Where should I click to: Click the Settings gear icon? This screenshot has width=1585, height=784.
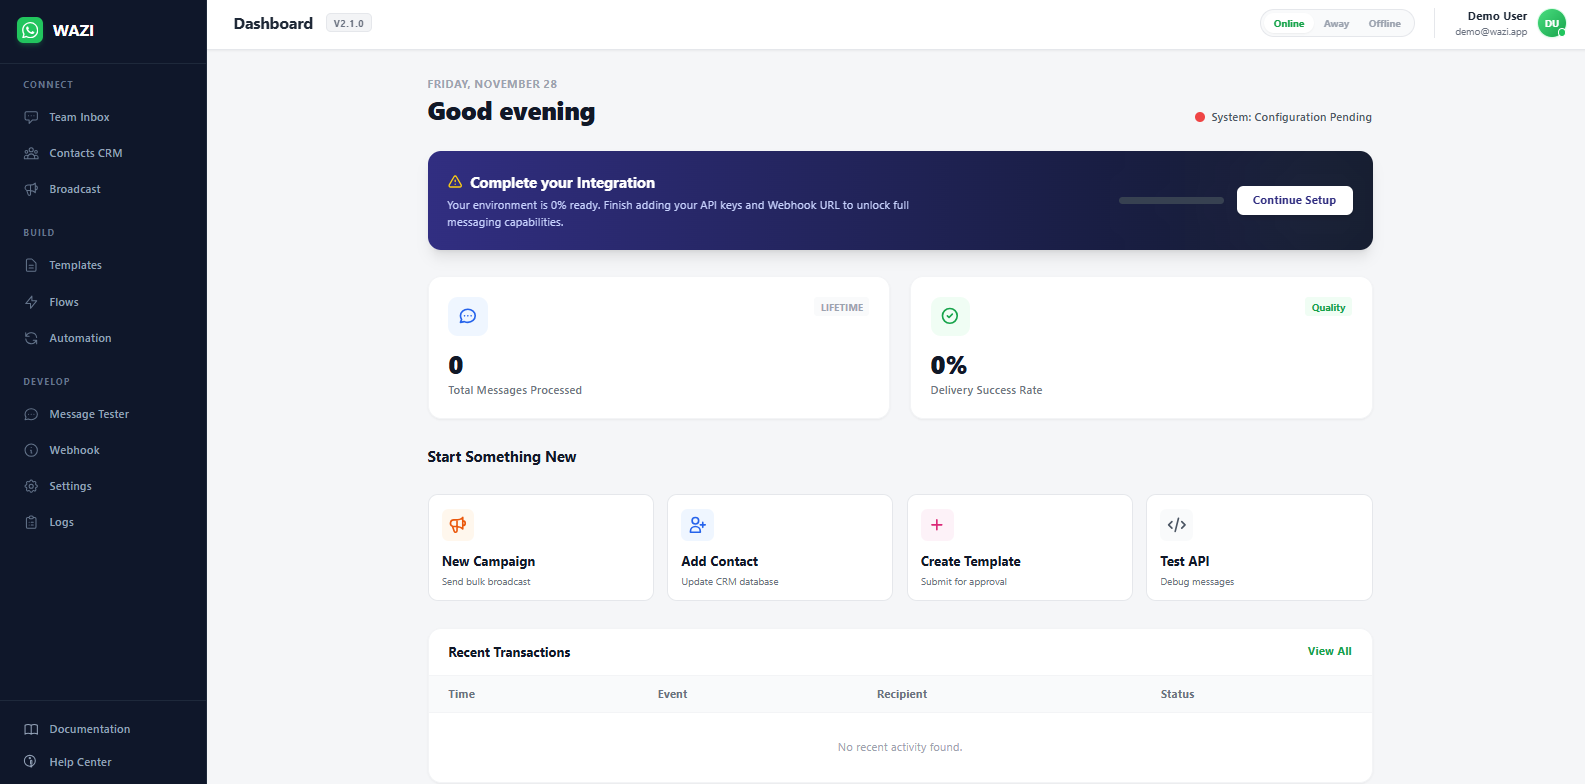31,486
